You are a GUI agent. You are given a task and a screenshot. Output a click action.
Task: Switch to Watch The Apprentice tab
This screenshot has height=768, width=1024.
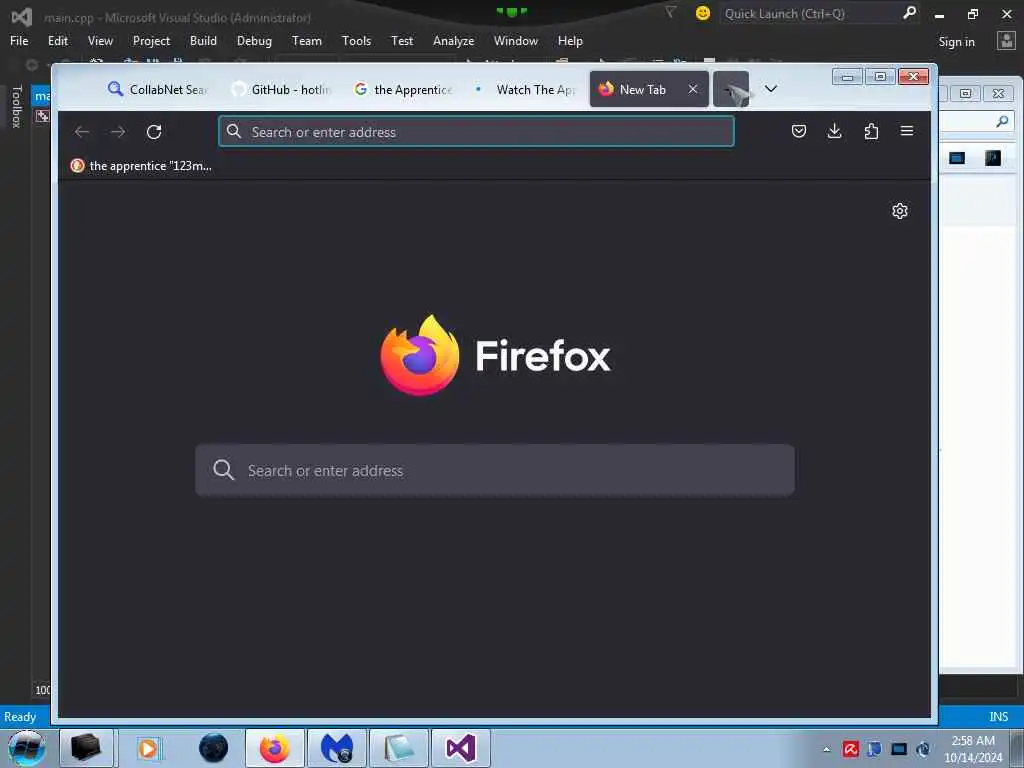point(526,89)
